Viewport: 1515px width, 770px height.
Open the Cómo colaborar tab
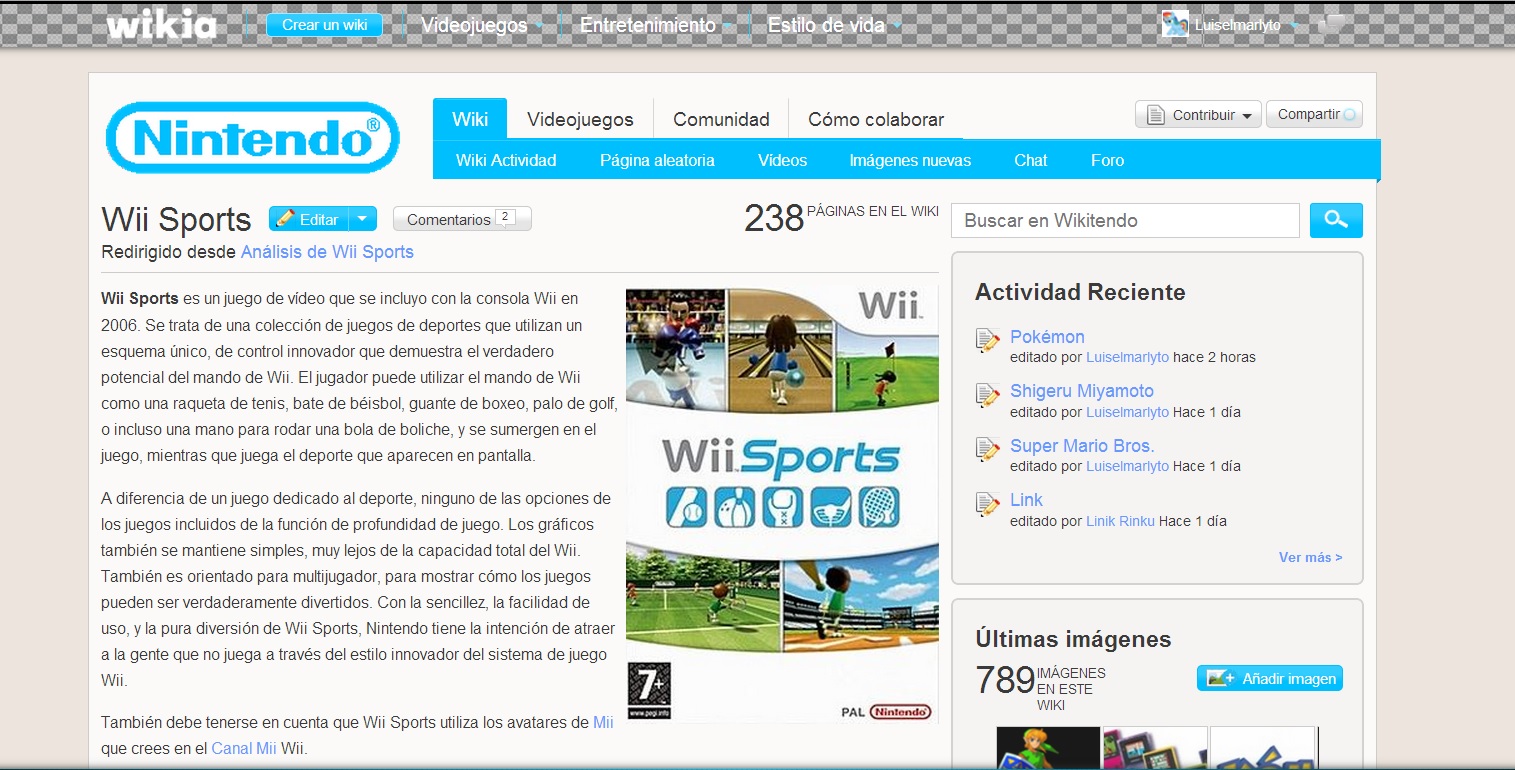(876, 119)
